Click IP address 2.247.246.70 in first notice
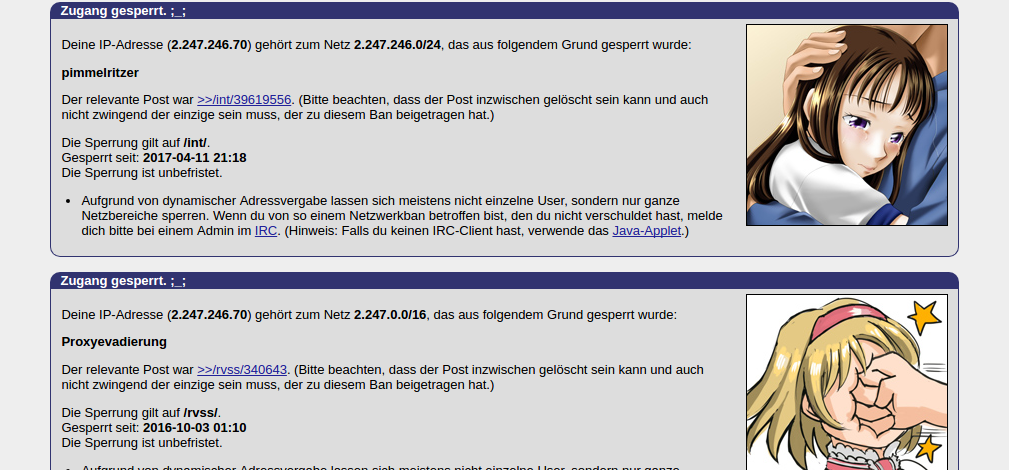Screen dimensions: 1009x470 pos(209,45)
